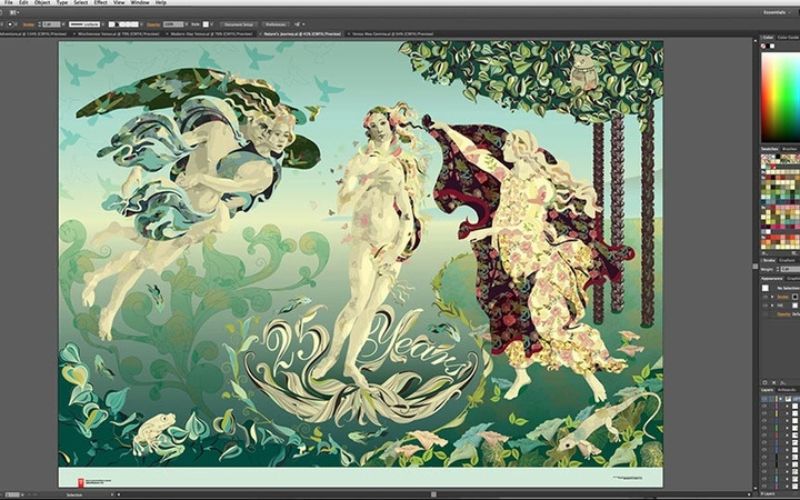Open the File menu
Viewport: 800px width, 500px height.
[x=8, y=3]
